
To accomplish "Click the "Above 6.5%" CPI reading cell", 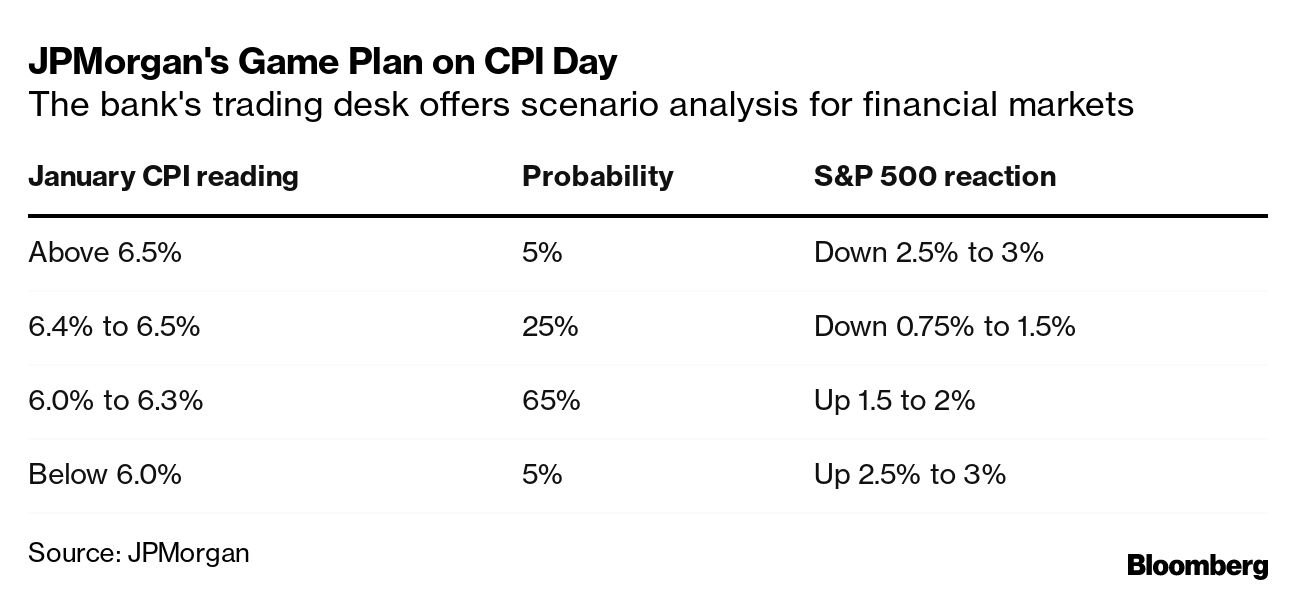I will point(105,252).
